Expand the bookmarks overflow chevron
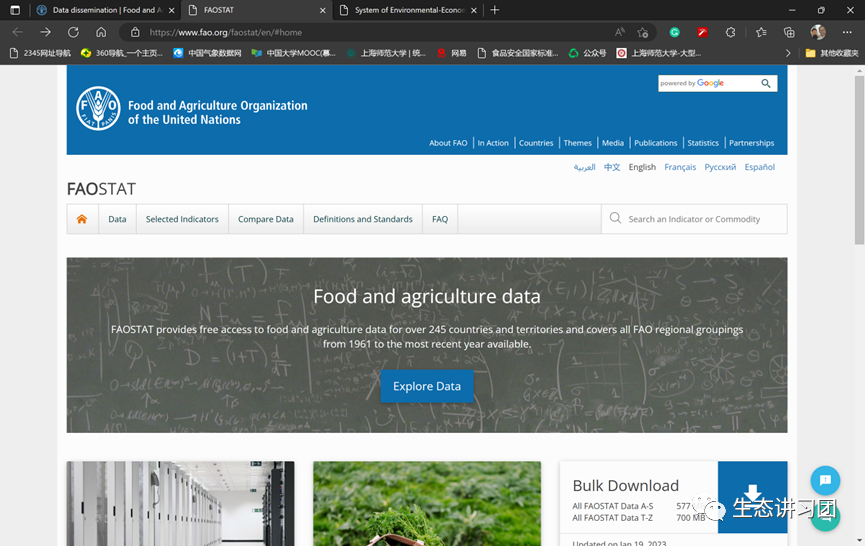Viewport: 865px width, 546px height. 788,53
